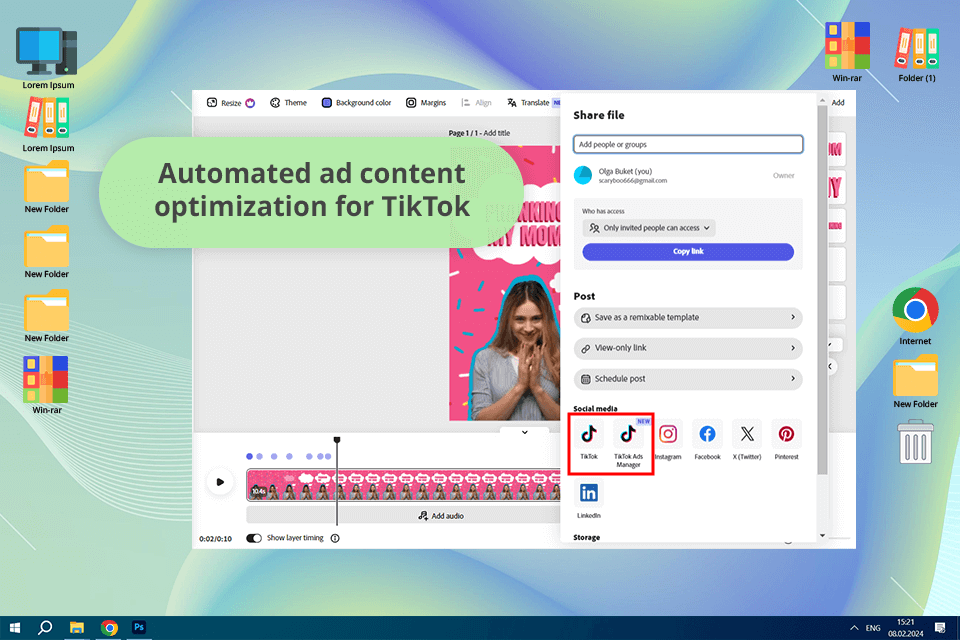
Task: Open the Resize tool in toolbar
Action: click(x=230, y=103)
